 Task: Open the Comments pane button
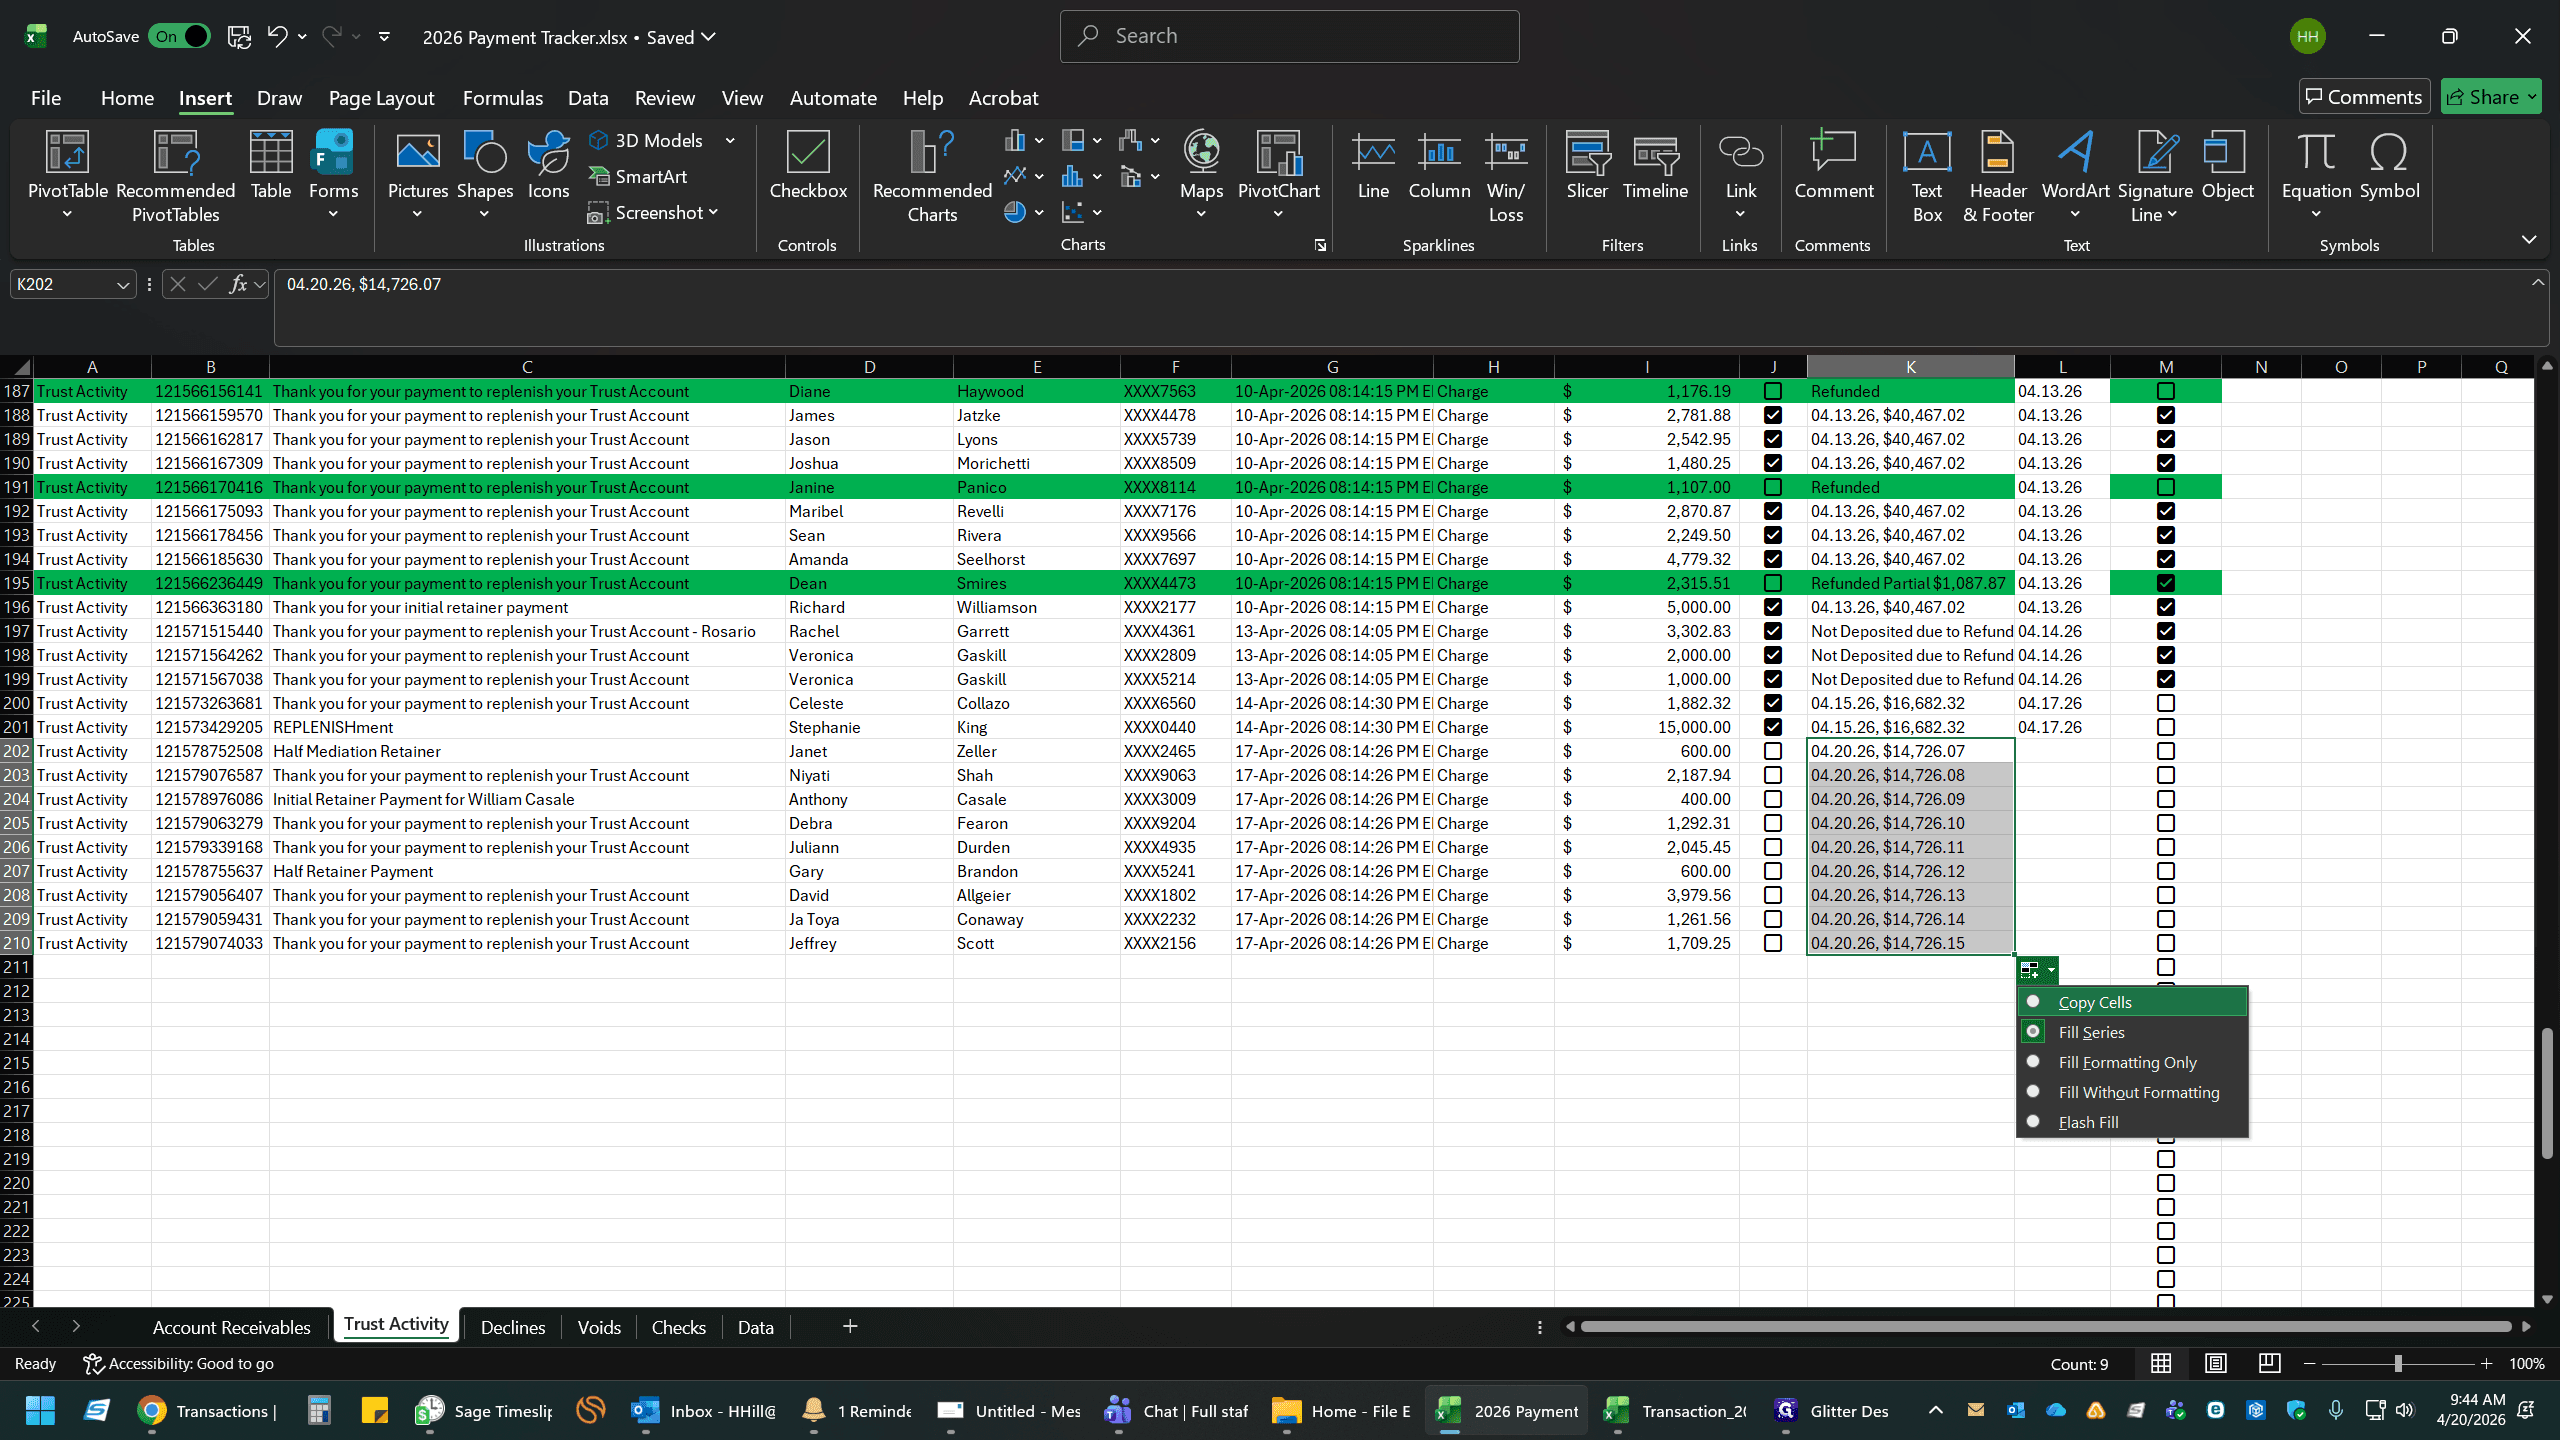[x=2364, y=97]
